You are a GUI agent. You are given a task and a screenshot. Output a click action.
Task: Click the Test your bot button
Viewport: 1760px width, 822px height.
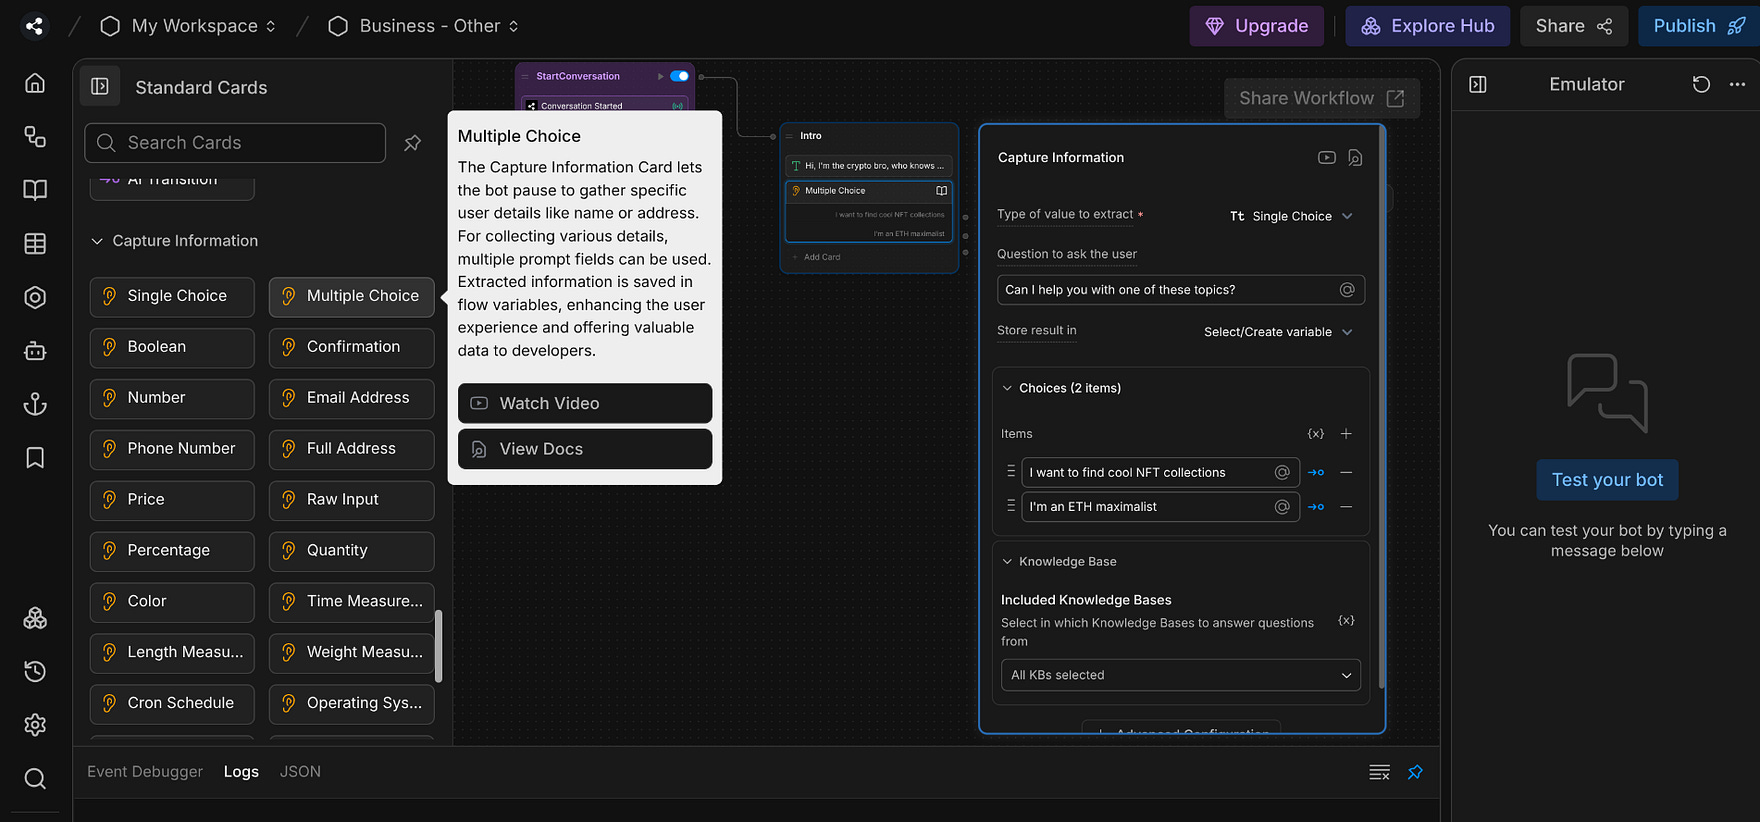tap(1607, 480)
